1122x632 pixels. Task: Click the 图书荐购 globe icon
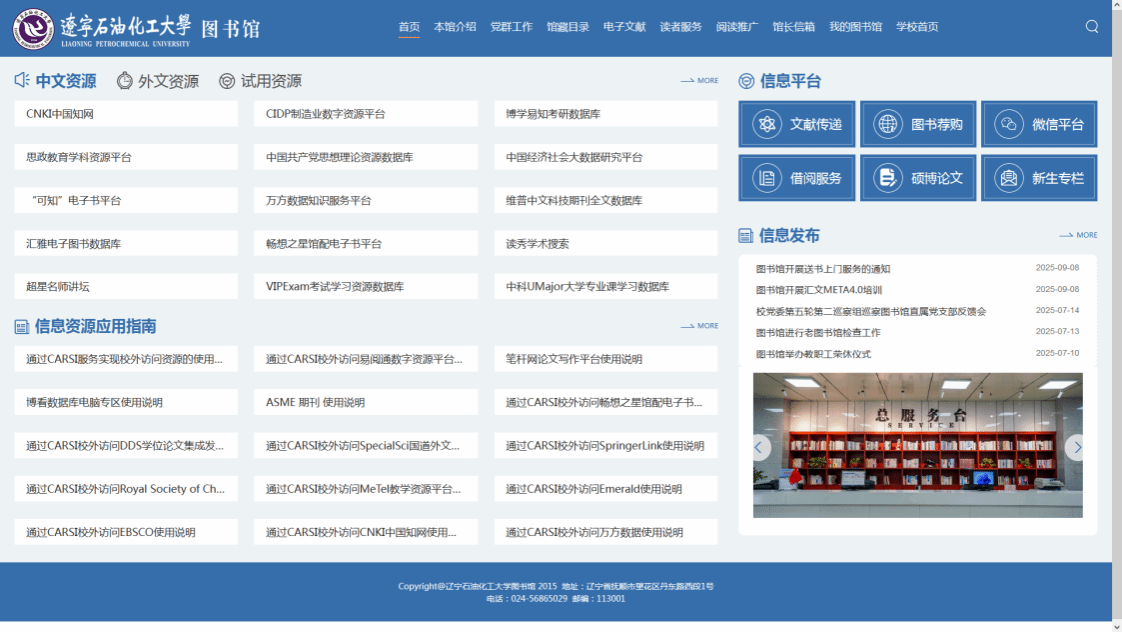tap(887, 124)
